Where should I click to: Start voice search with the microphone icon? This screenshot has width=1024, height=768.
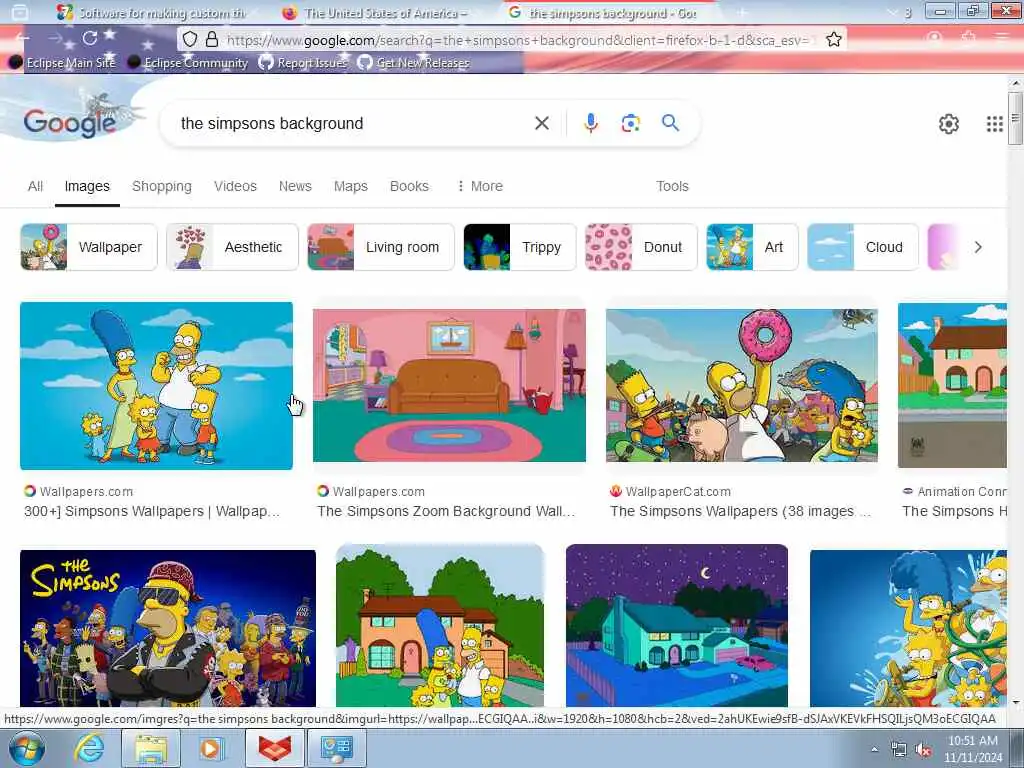pos(590,123)
